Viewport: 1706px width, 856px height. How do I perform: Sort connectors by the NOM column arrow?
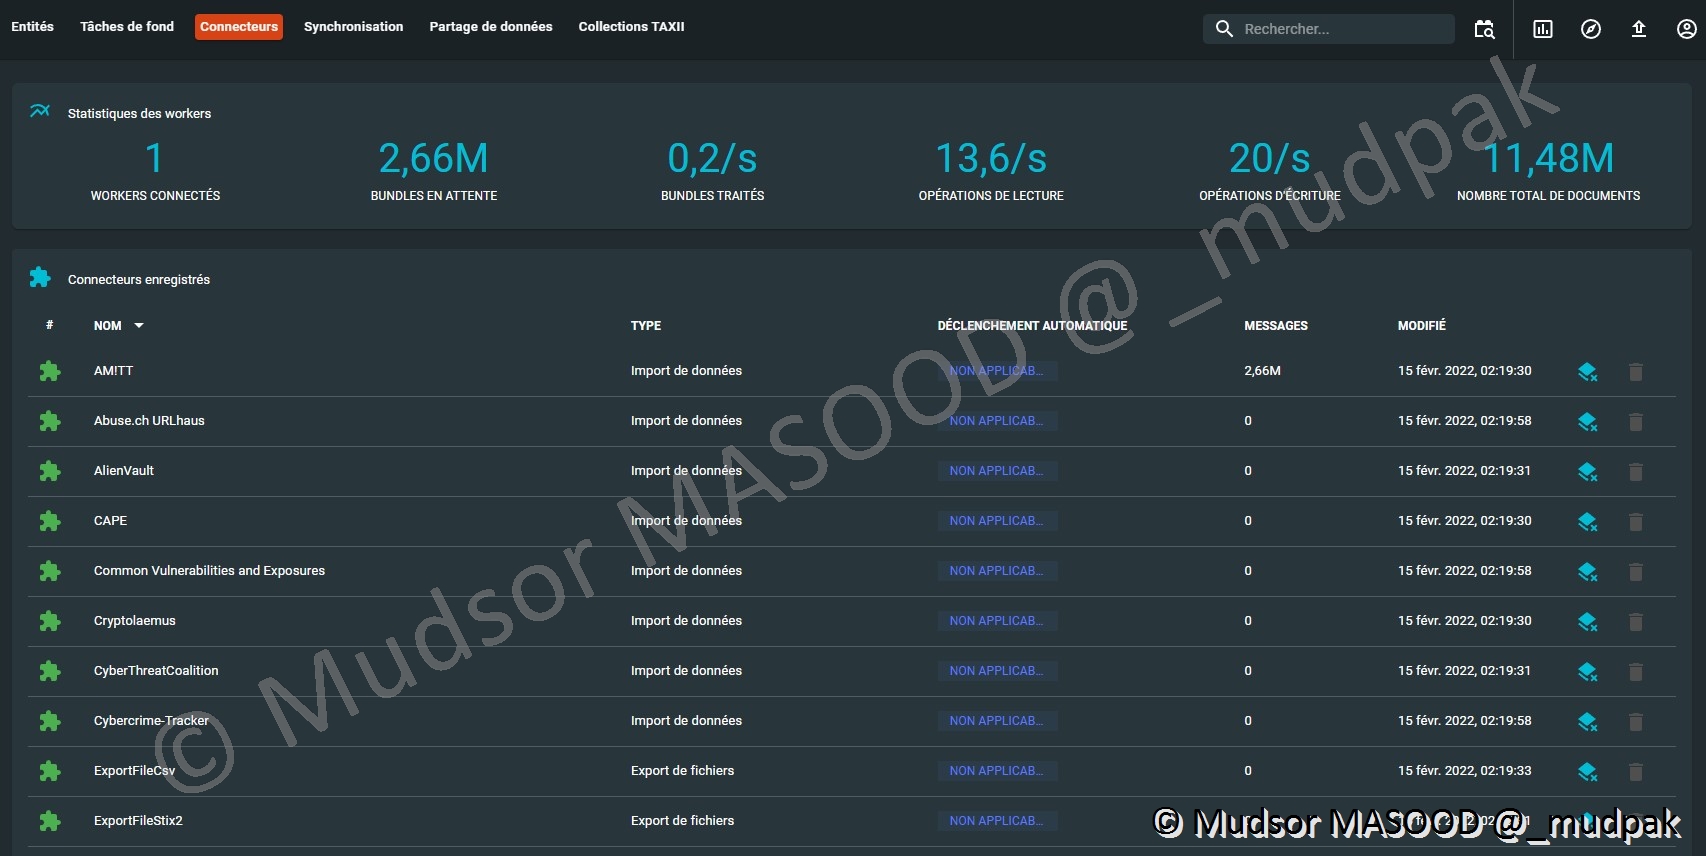(x=139, y=326)
